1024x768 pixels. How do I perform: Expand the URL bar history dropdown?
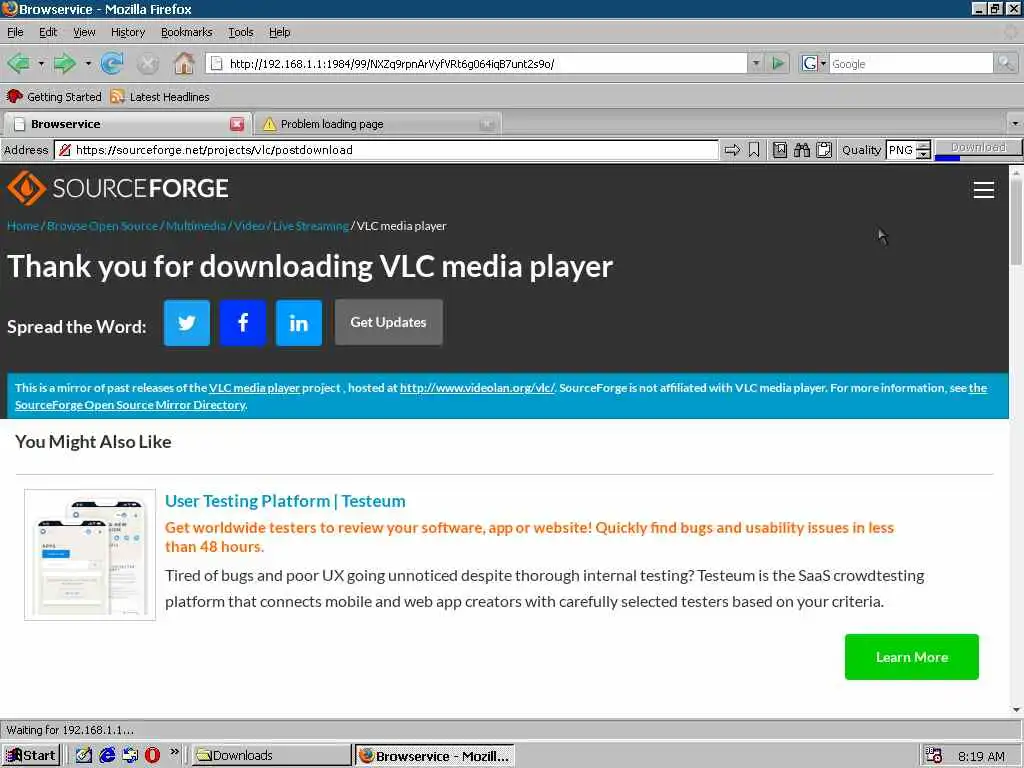coord(756,63)
